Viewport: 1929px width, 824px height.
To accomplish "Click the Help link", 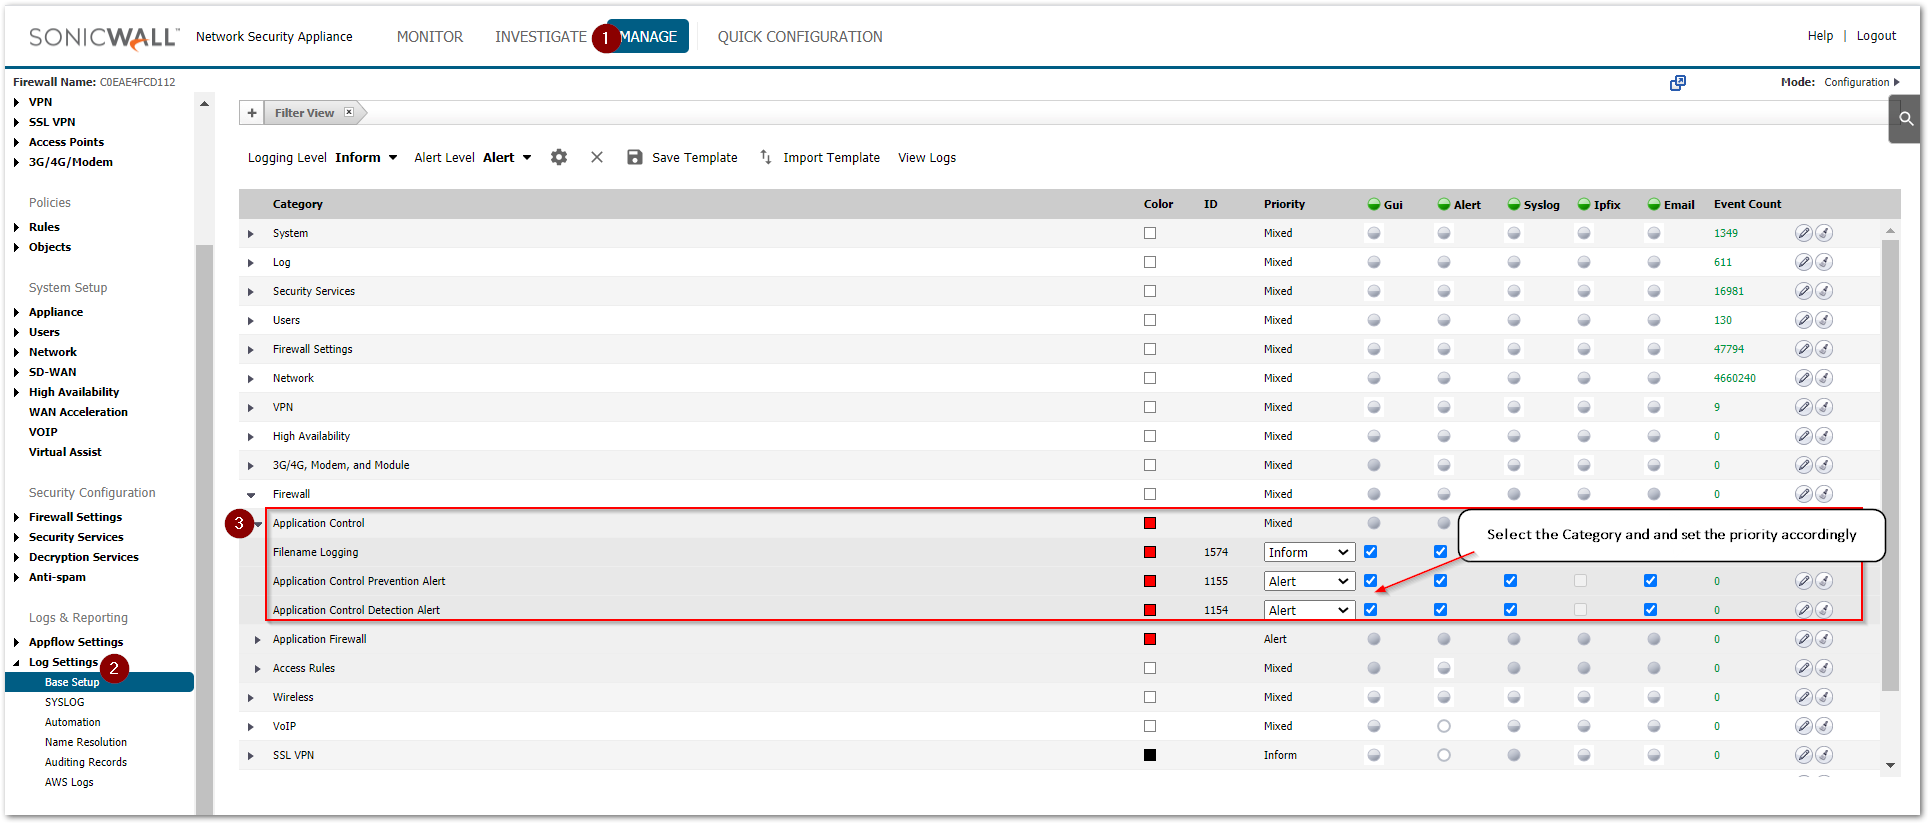I will click(1820, 36).
